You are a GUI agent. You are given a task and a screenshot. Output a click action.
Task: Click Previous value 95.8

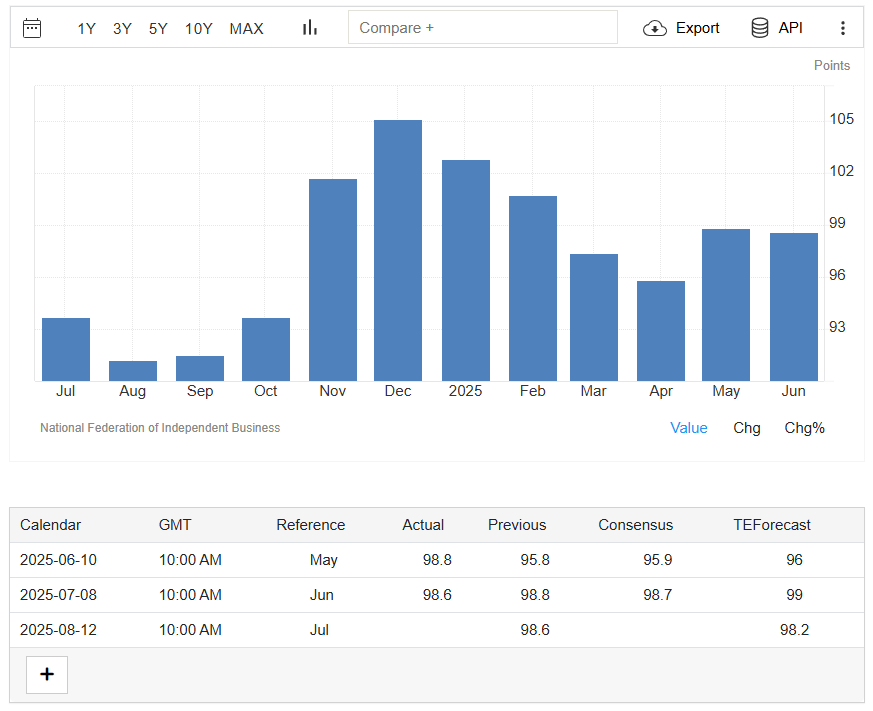[x=535, y=560]
